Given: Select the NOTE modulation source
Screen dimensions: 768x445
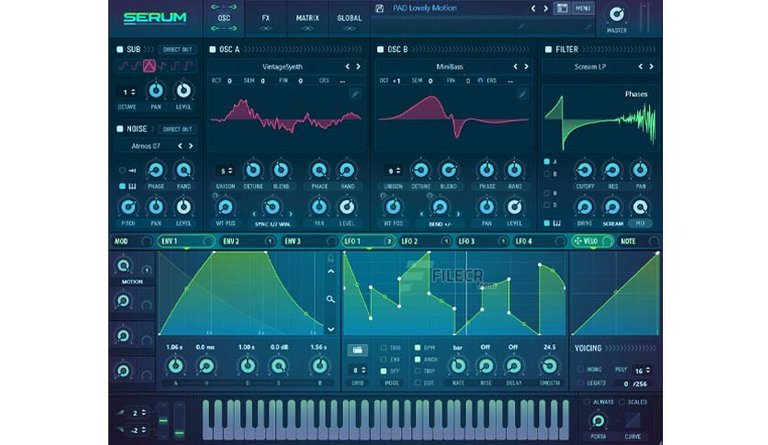Looking at the screenshot, I should tap(638, 241).
